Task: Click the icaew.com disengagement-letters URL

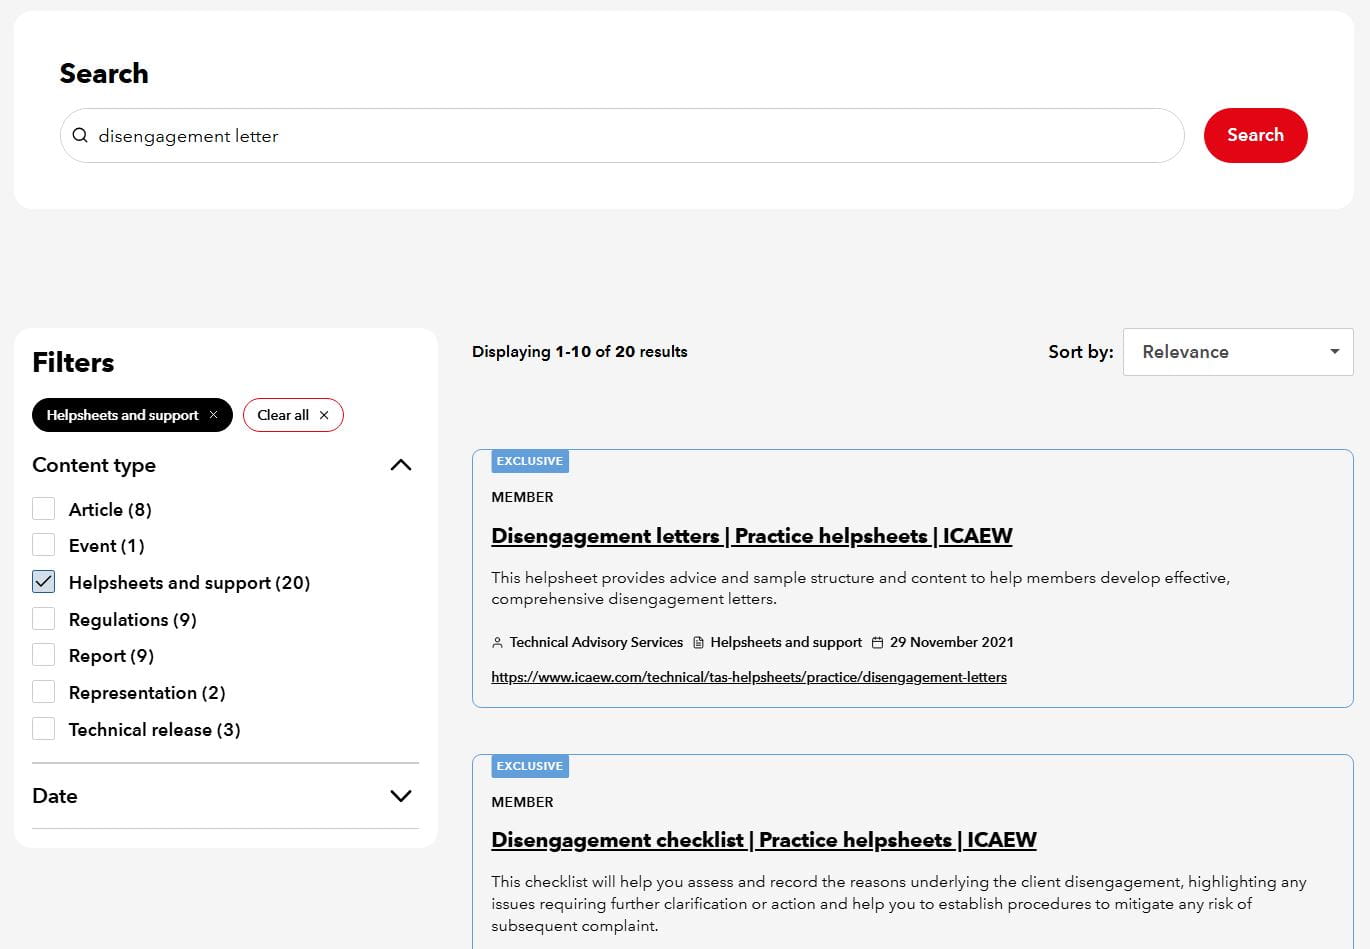Action: [748, 677]
